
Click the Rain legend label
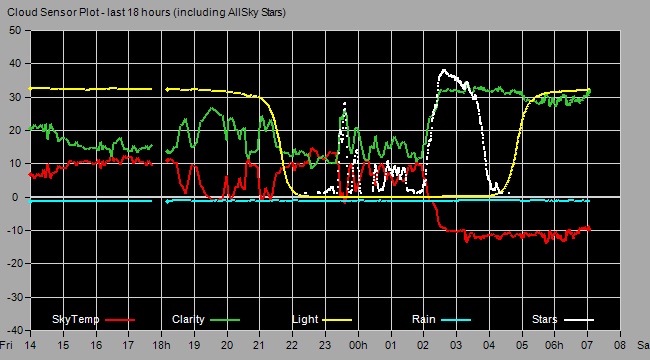tap(423, 319)
